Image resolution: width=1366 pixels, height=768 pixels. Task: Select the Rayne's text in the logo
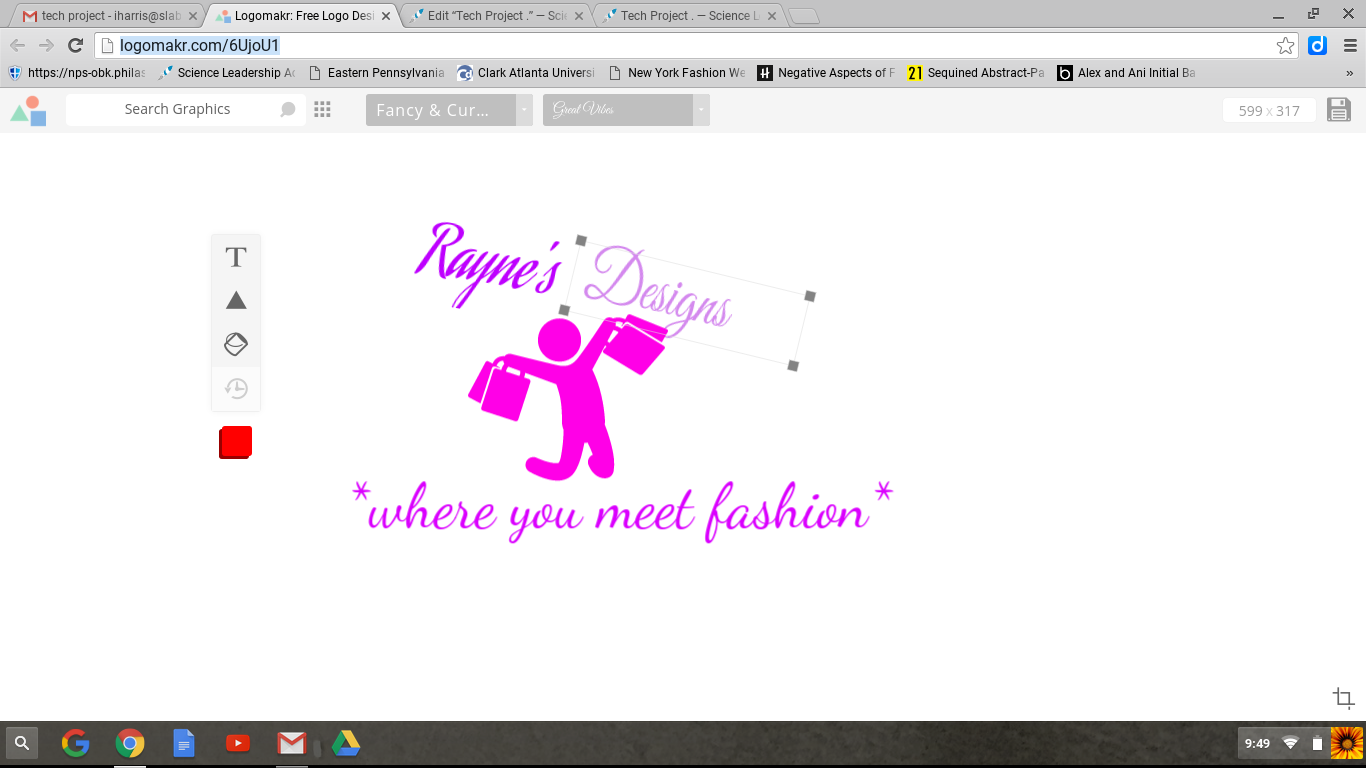click(488, 264)
